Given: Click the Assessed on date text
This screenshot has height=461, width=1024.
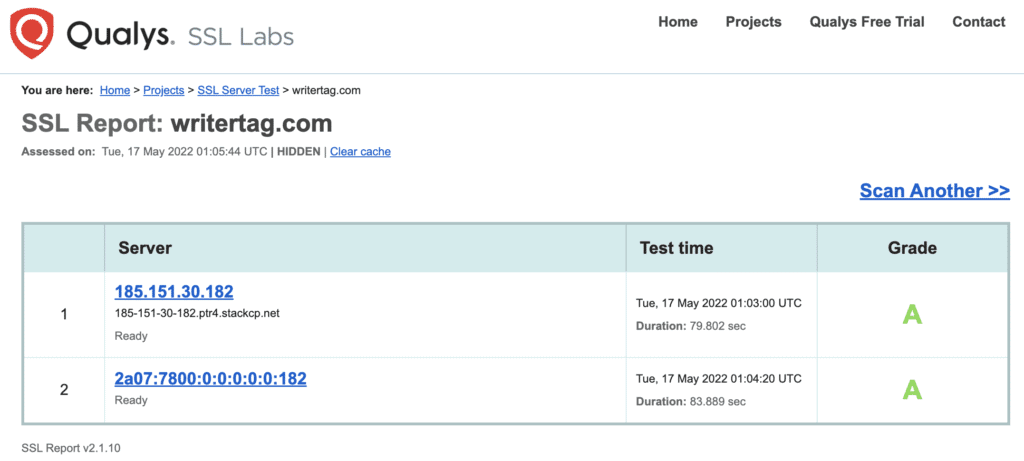Looking at the screenshot, I should coord(144,151).
